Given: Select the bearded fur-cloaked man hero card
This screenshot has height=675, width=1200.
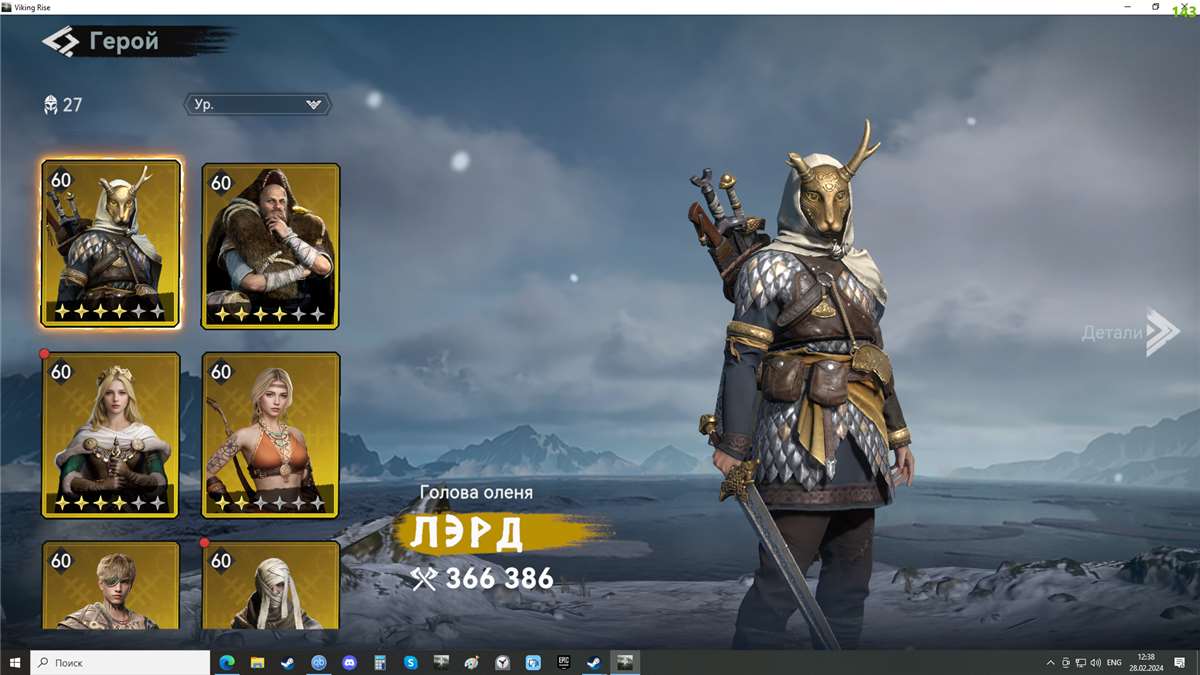Looking at the screenshot, I should click(x=271, y=246).
